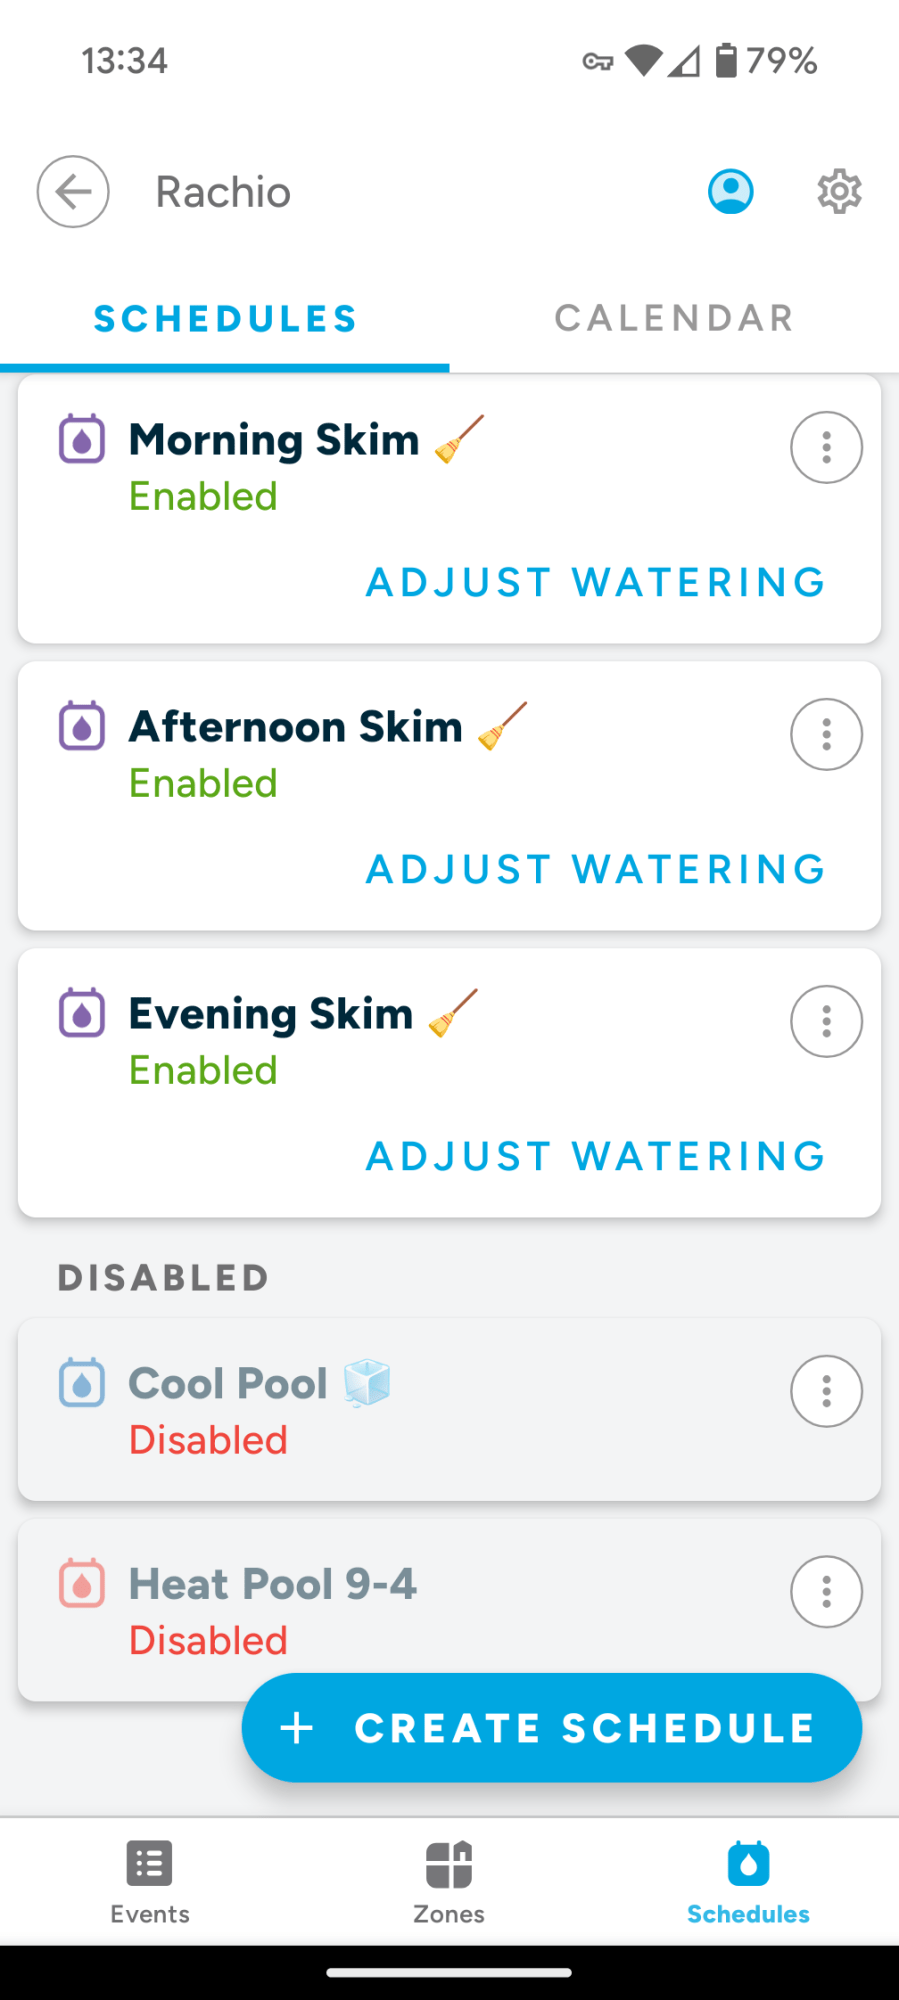Image resolution: width=899 pixels, height=2000 pixels.
Task: Open Evening Skim three-dot options menu
Action: (826, 1021)
